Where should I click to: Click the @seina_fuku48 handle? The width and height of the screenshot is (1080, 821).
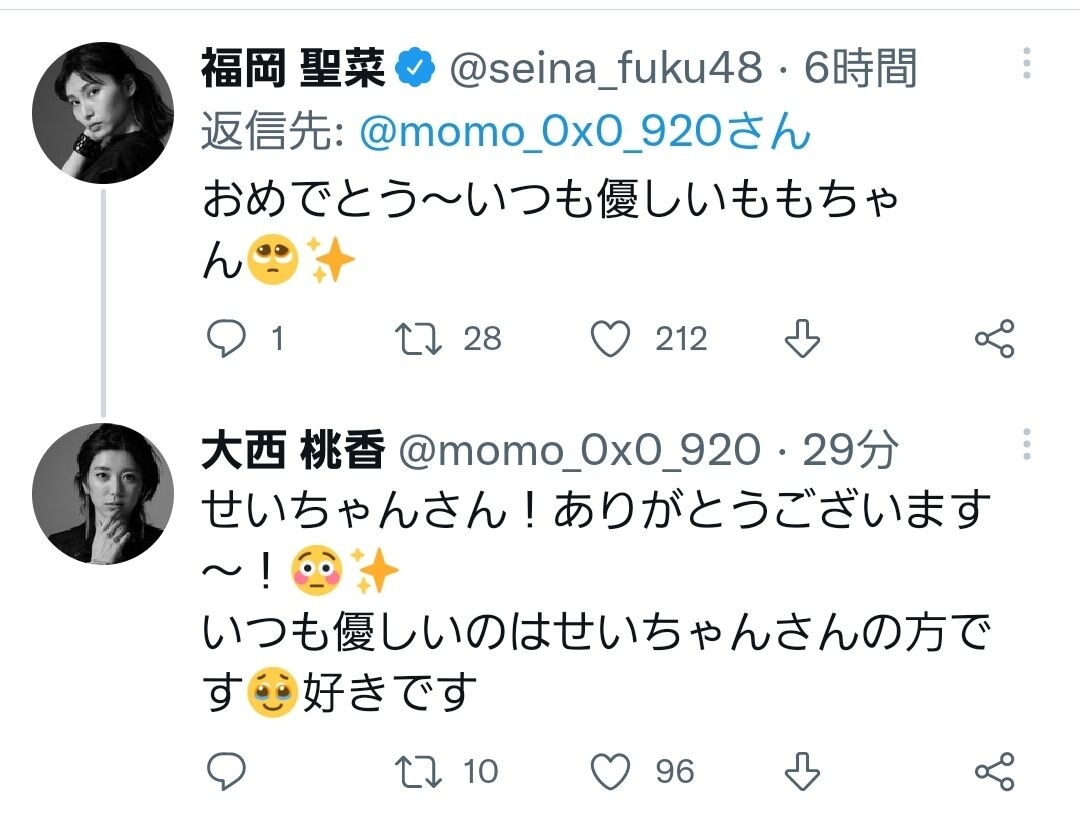tap(606, 69)
